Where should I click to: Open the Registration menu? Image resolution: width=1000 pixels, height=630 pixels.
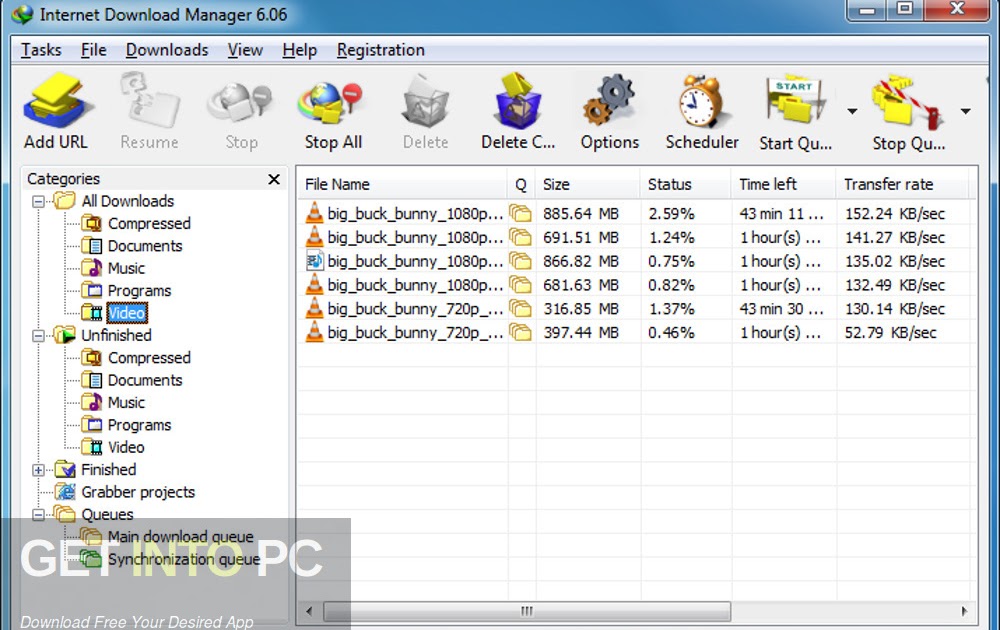[x=380, y=50]
